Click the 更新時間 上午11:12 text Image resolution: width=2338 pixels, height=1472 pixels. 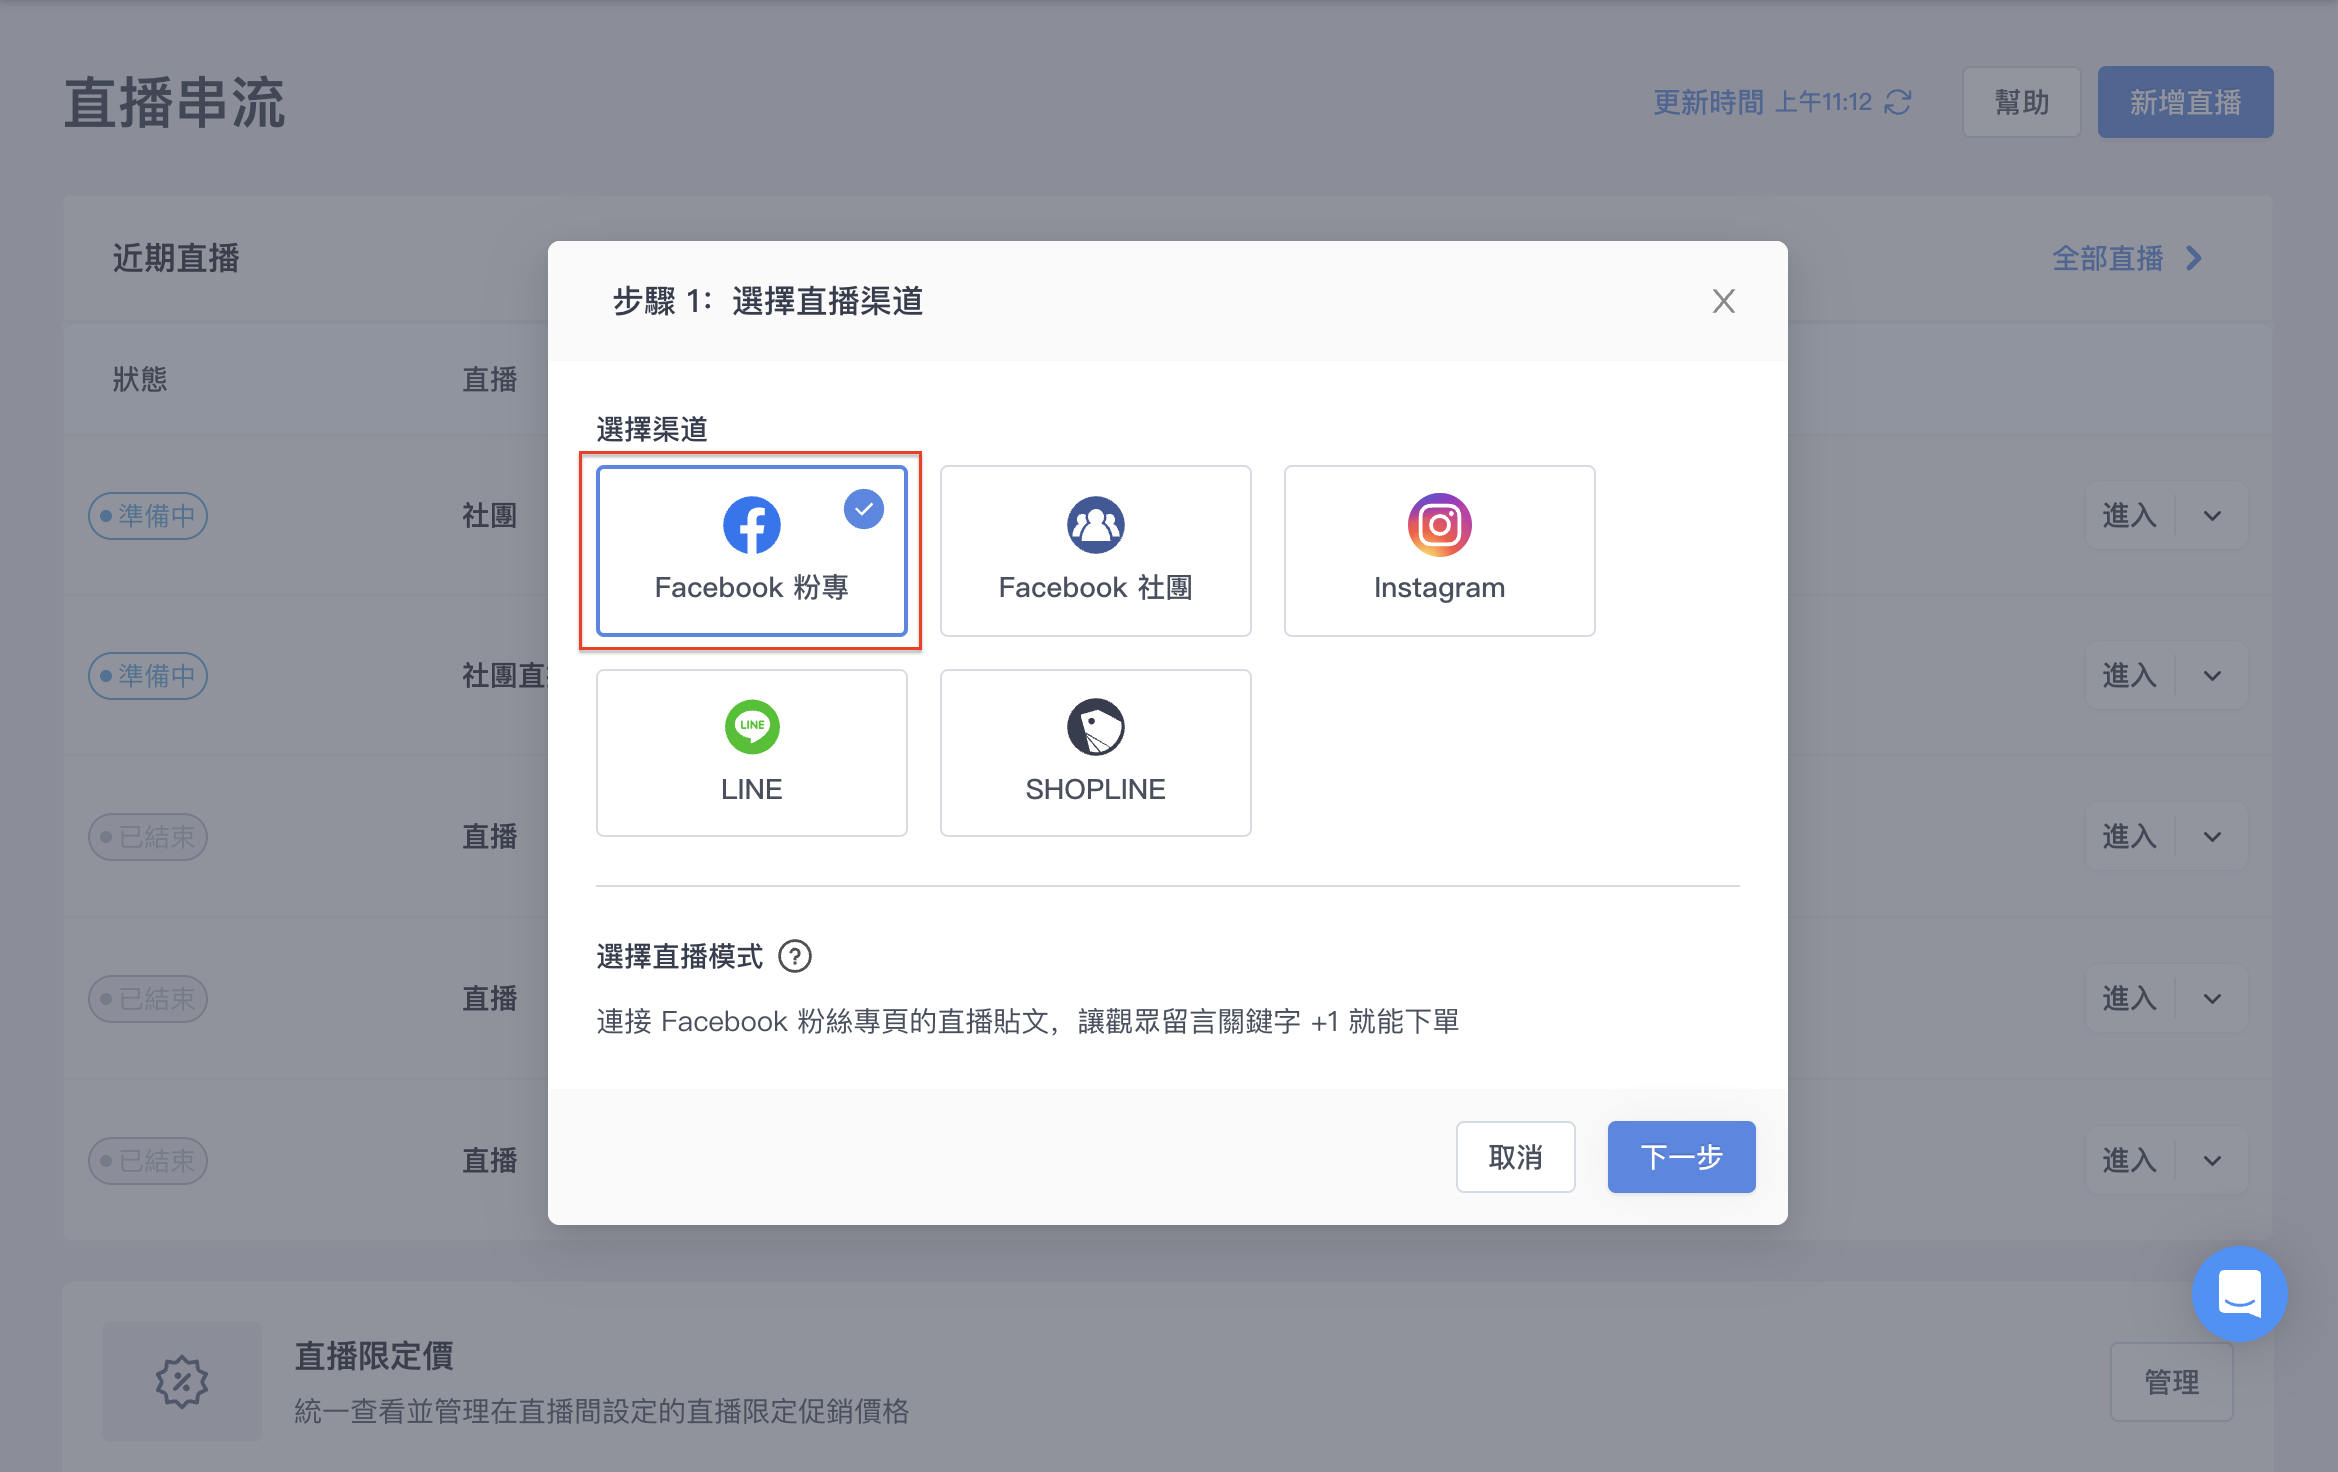(x=1762, y=102)
